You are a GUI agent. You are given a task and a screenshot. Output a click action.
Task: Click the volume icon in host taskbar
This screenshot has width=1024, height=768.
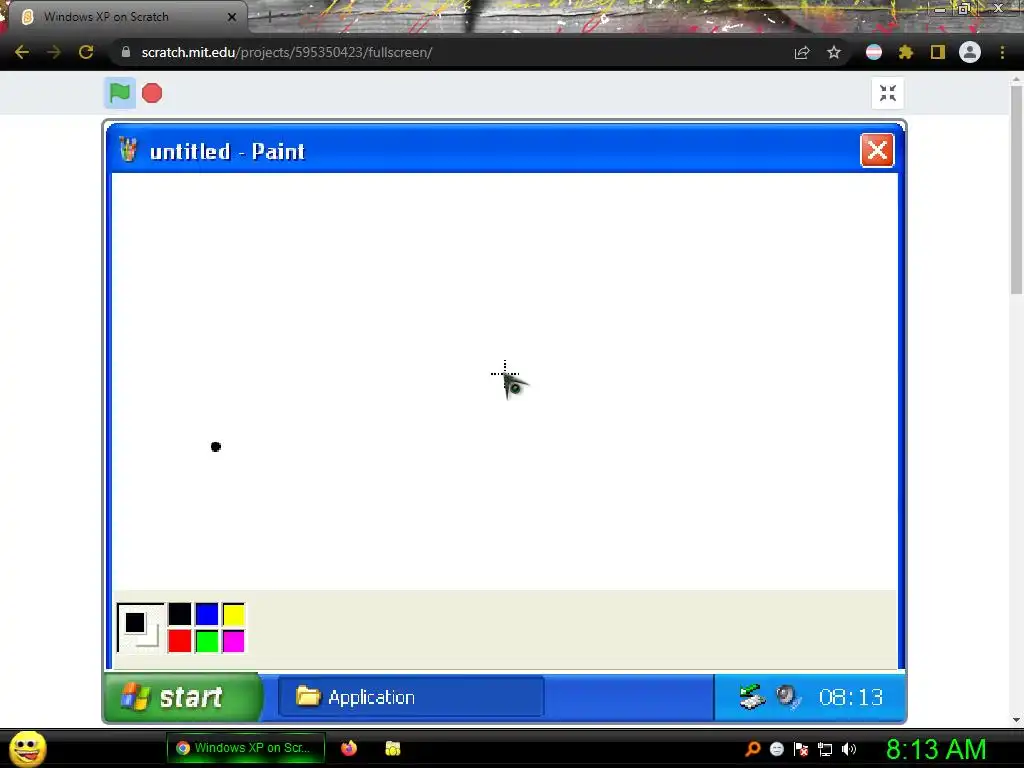point(849,749)
